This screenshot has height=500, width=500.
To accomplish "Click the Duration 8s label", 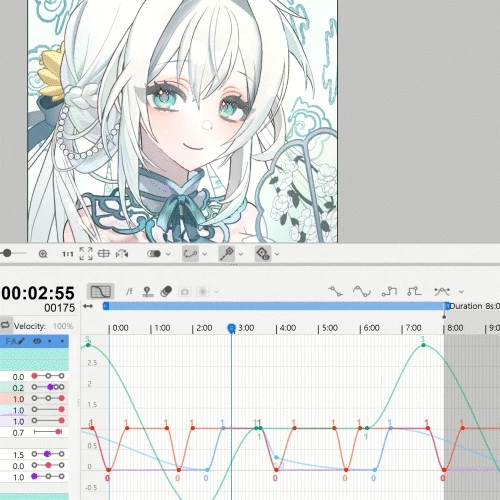I will tap(475, 306).
